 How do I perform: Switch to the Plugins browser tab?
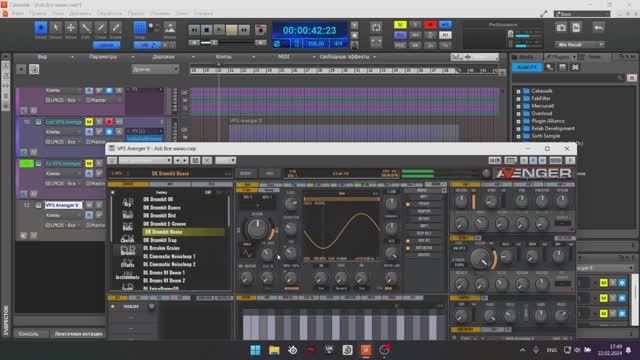pos(560,57)
